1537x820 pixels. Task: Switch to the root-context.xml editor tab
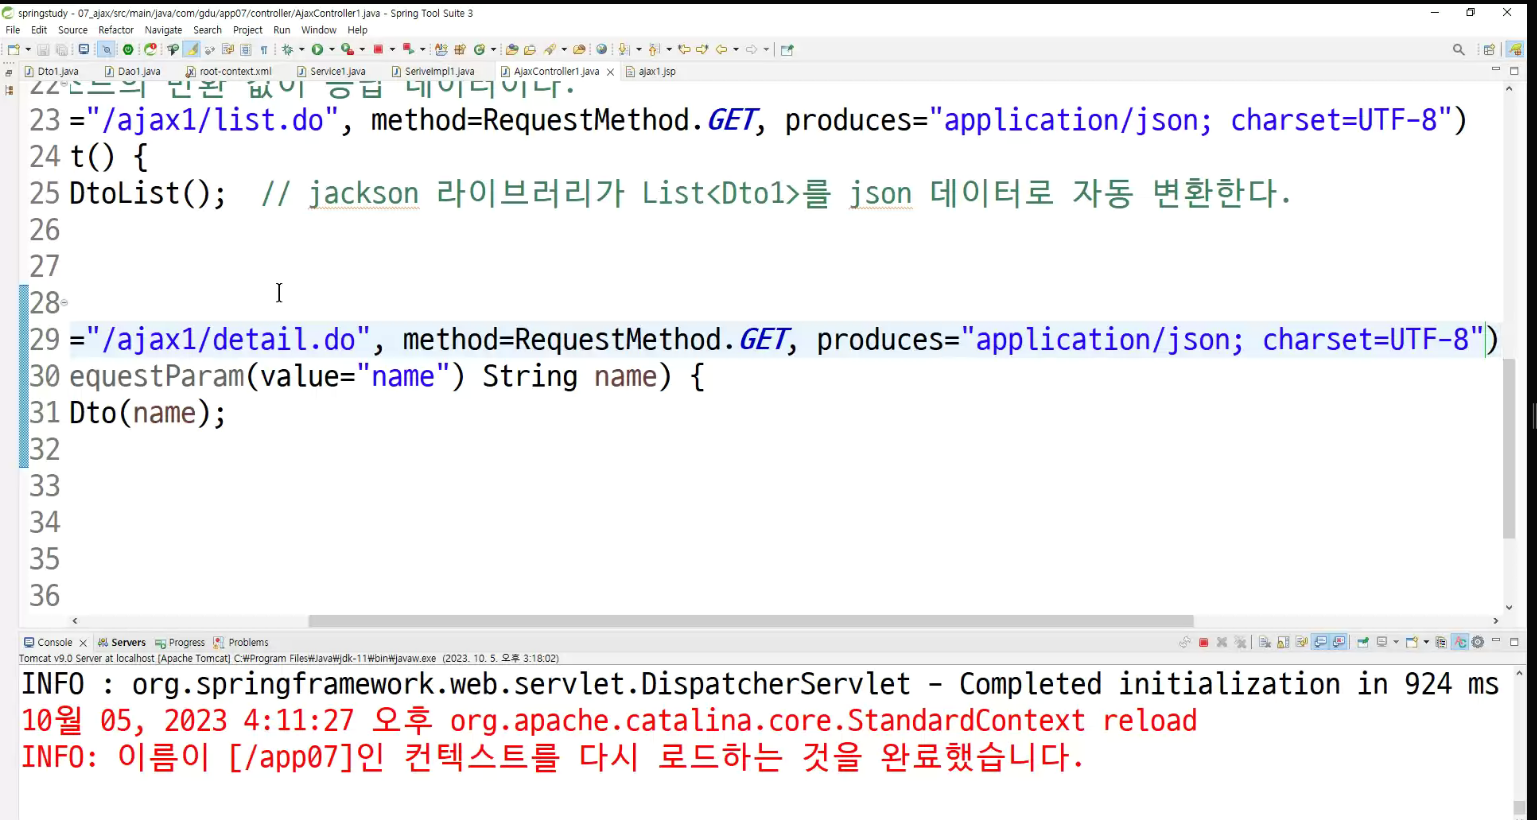click(229, 71)
